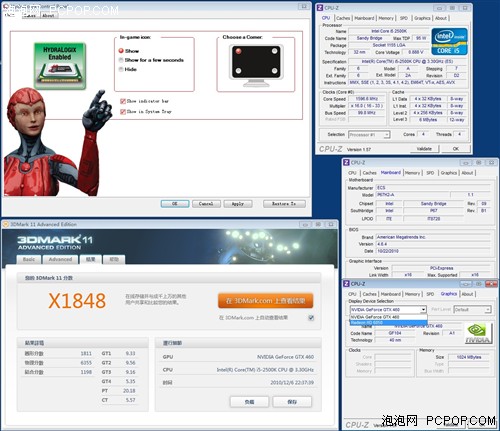Switch to the Basic tab in 3DMark
The height and width of the screenshot is (431, 500).
pyautogui.click(x=29, y=259)
